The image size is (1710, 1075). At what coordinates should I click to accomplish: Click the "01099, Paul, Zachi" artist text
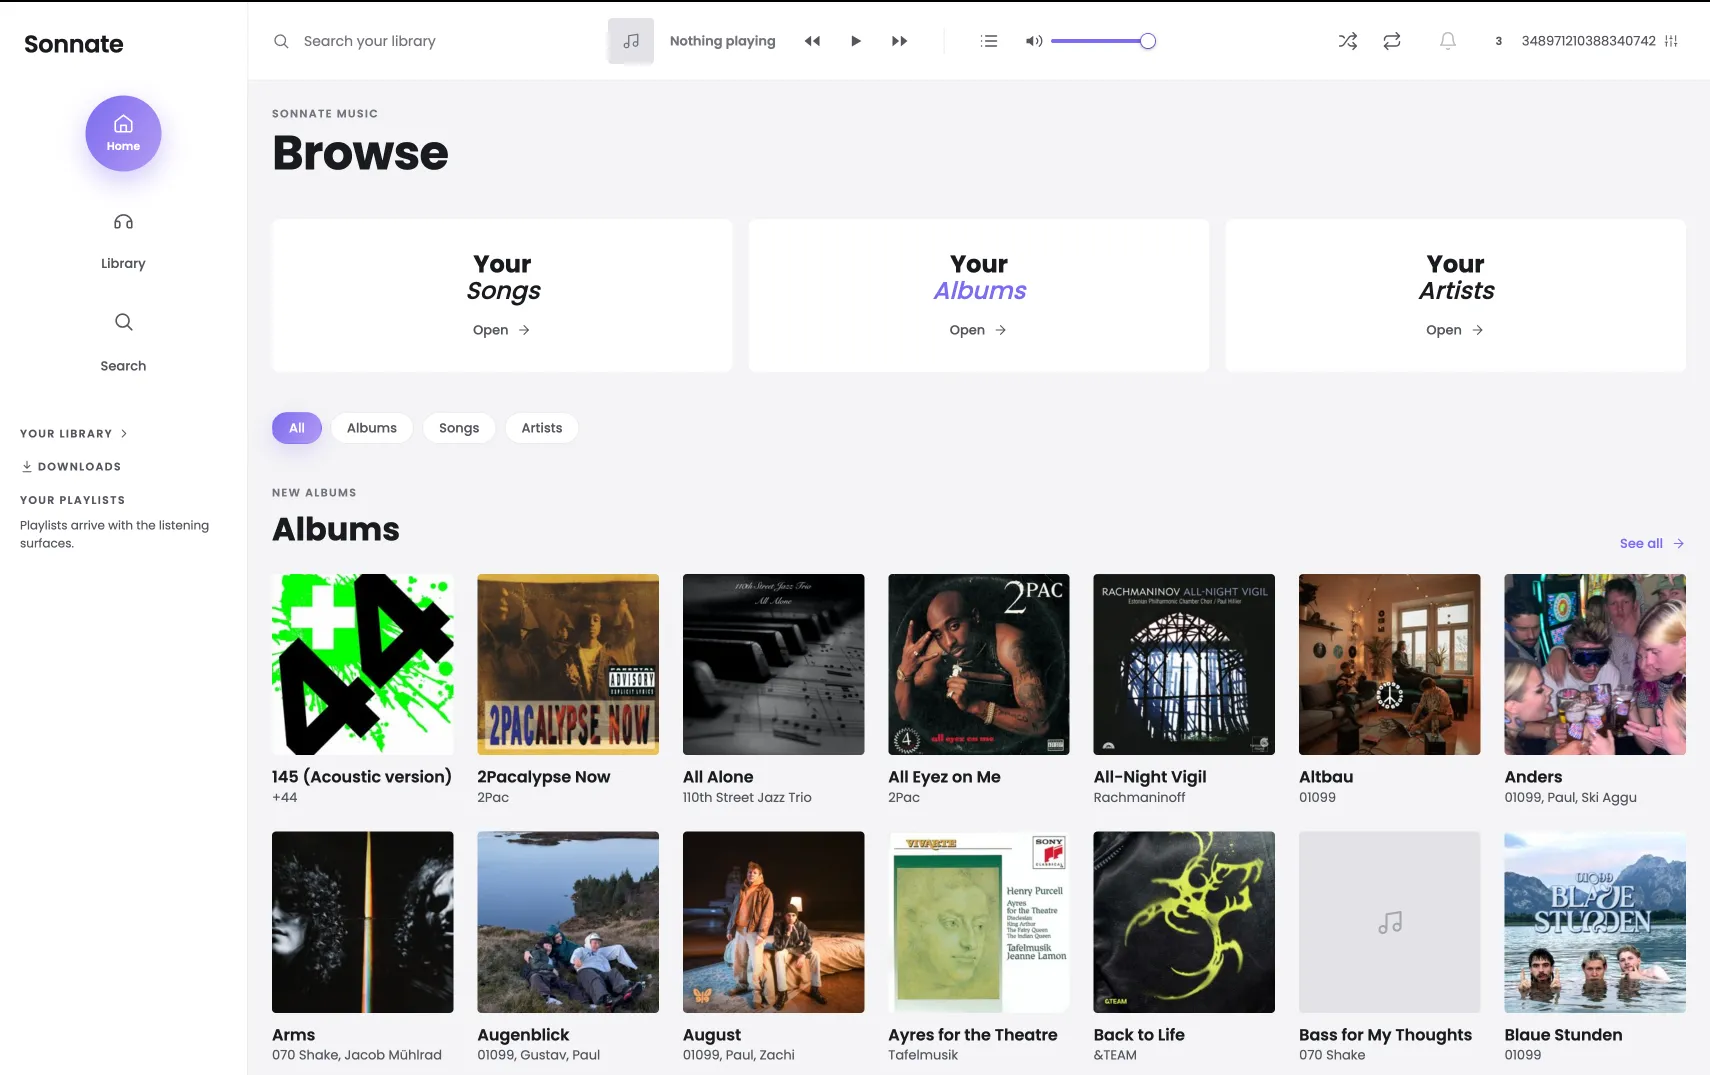[739, 1055]
